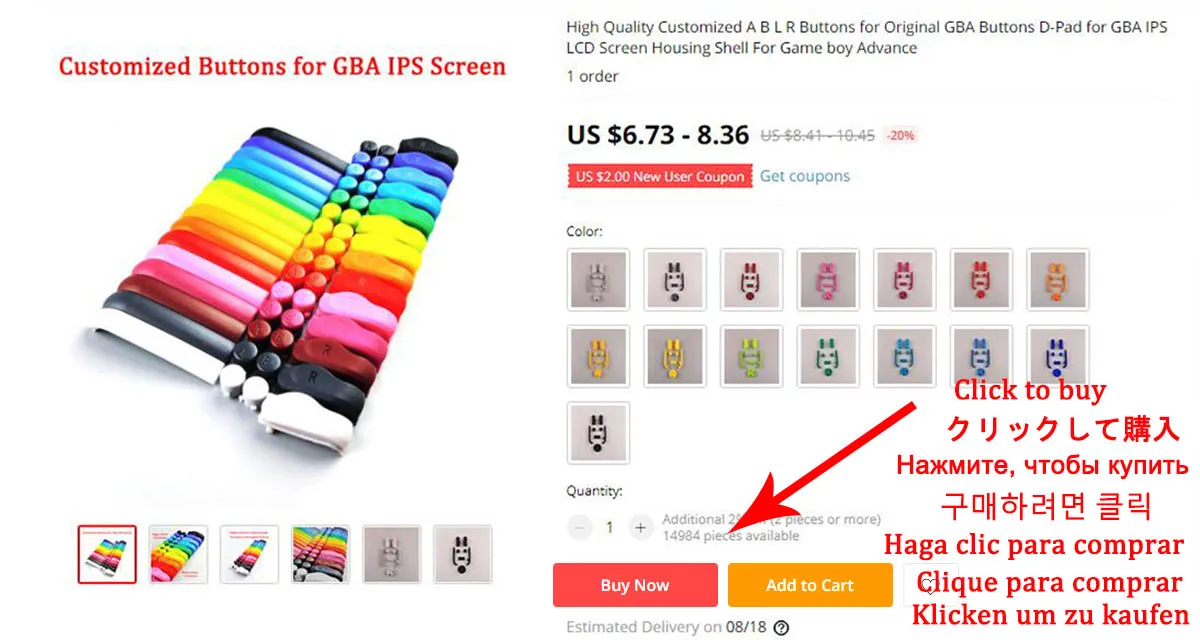The image size is (1200, 640).
Task: Select the first highlighted gallery thumbnail
Action: tap(107, 554)
